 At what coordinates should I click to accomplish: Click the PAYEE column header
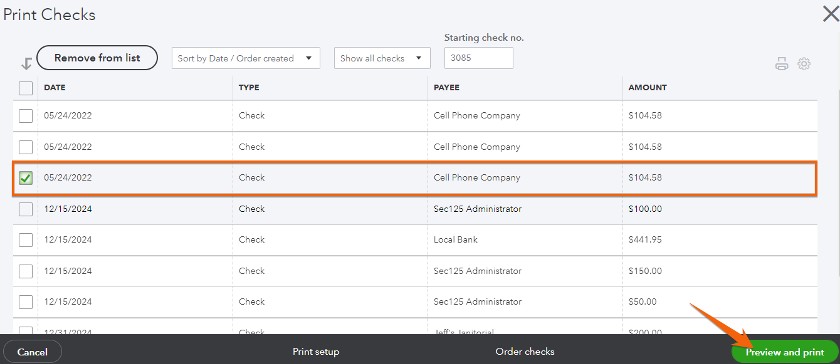pos(446,87)
